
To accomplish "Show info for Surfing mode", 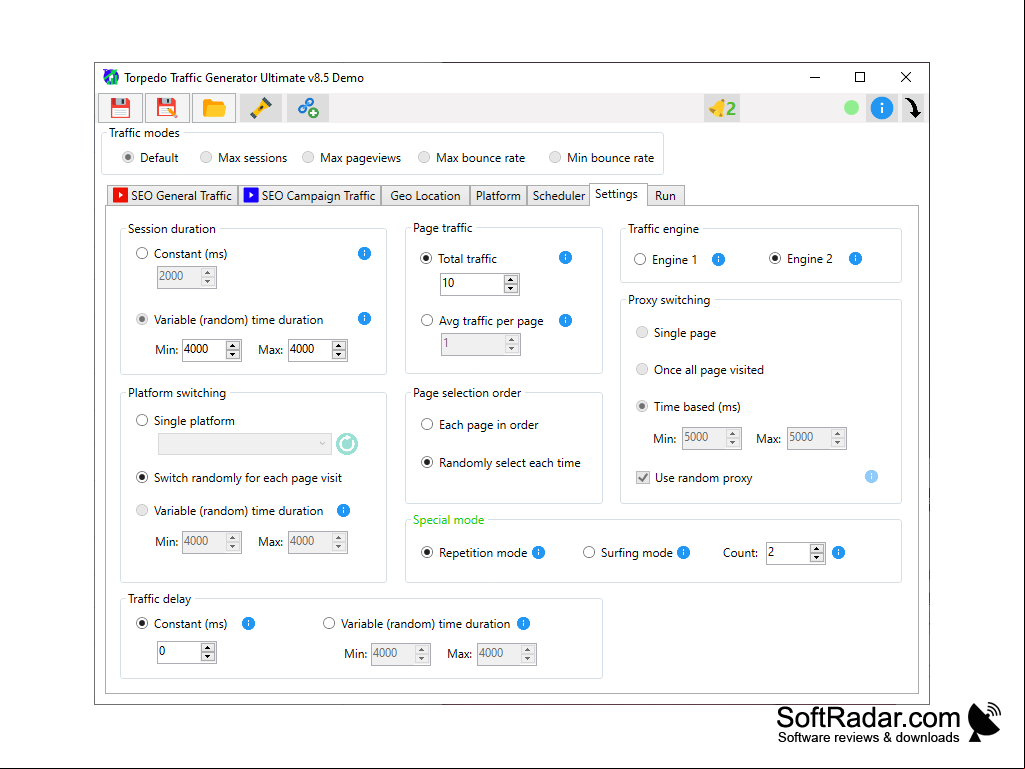I will click(684, 553).
